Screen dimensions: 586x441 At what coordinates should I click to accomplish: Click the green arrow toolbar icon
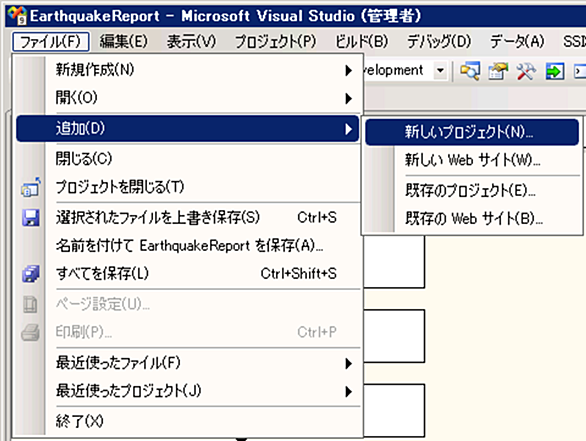[555, 70]
